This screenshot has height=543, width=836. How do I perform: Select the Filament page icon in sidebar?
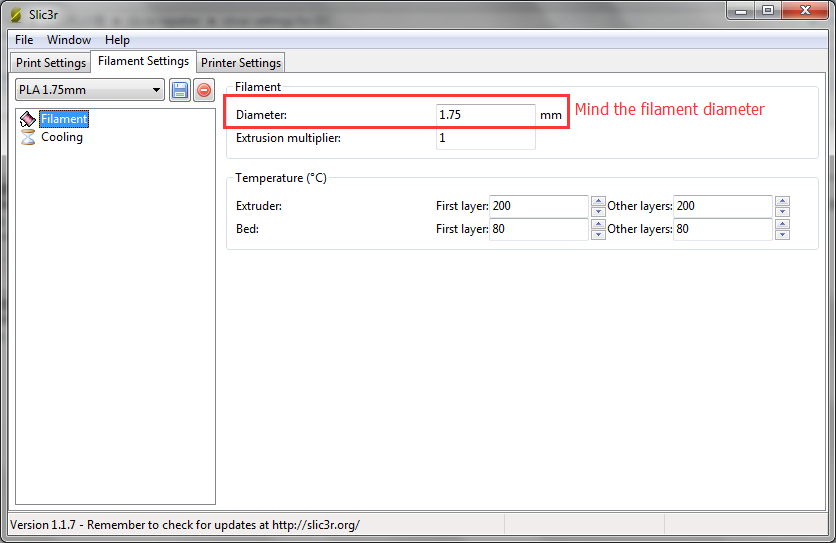(28, 119)
